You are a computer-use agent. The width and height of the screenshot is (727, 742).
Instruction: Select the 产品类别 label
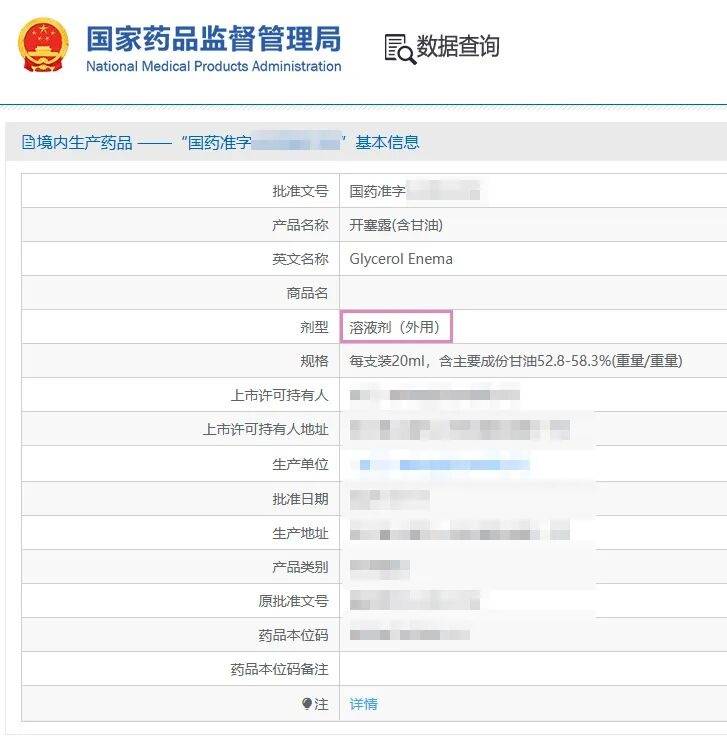click(300, 567)
